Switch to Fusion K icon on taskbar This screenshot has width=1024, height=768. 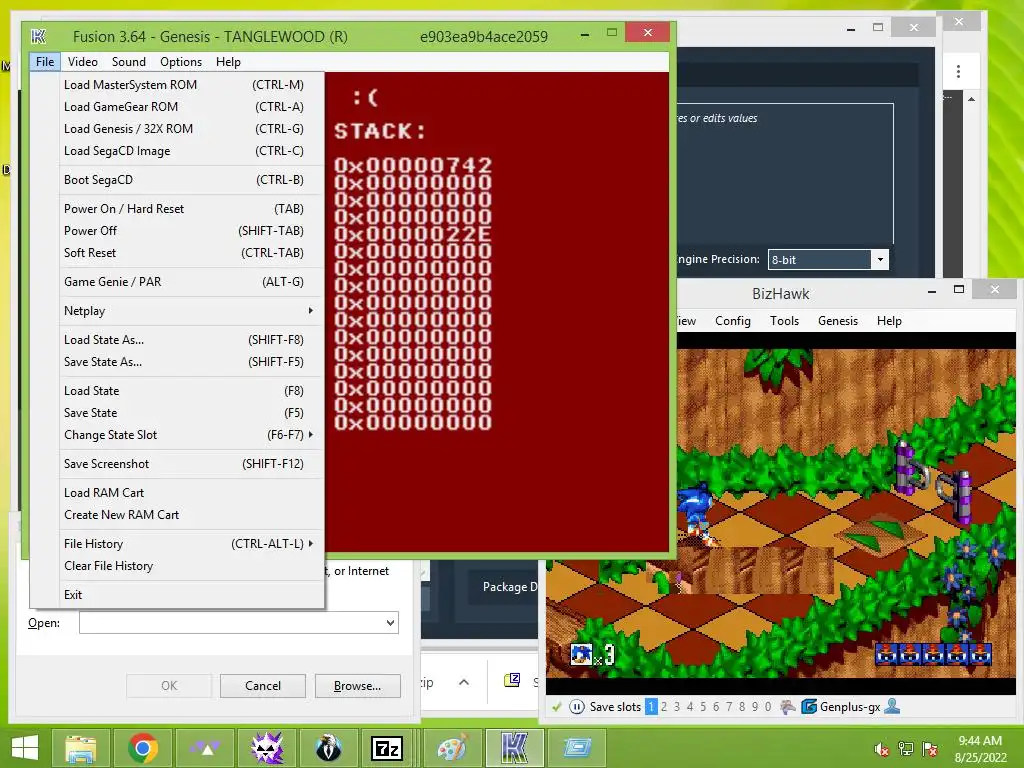(x=514, y=748)
